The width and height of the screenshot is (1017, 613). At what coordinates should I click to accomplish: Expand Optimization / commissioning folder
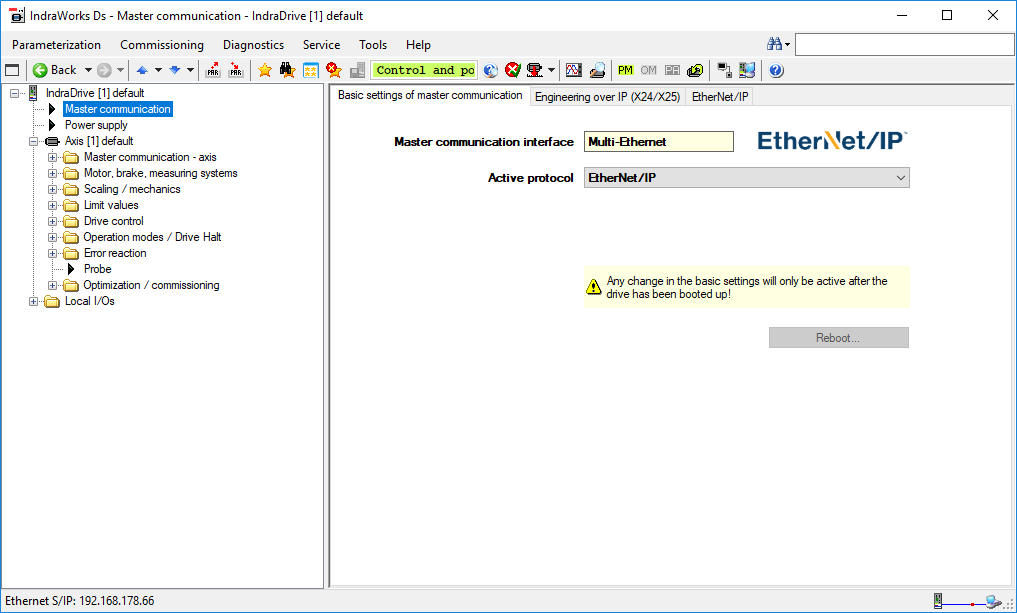coord(53,285)
